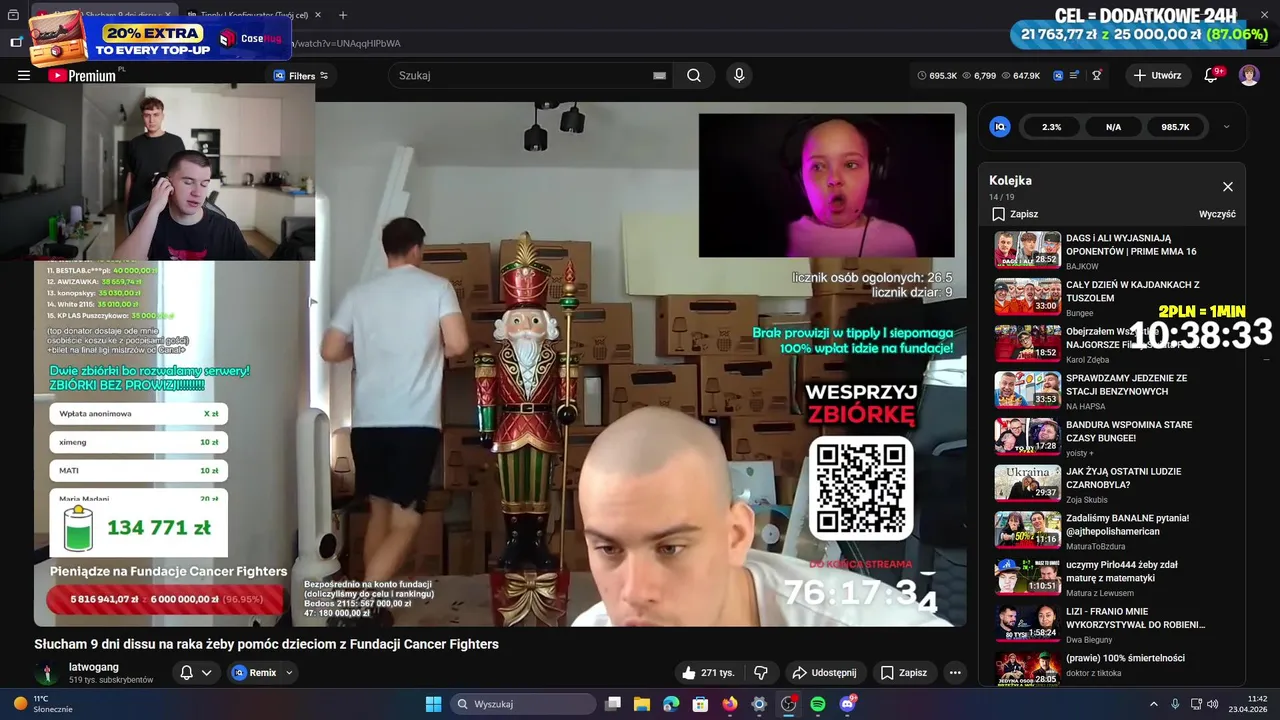Open the account avatar menu
Screen dimensions: 1280x720
1249,75
